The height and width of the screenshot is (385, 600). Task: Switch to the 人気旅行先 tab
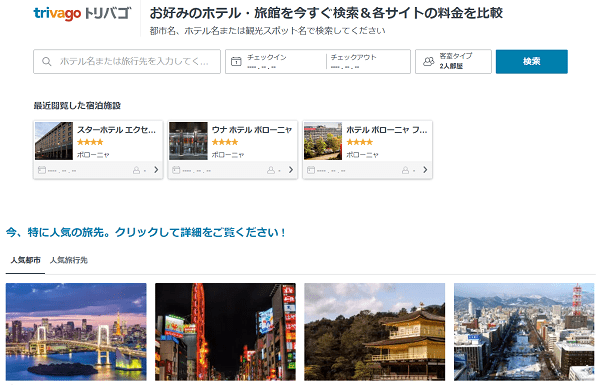(x=69, y=260)
